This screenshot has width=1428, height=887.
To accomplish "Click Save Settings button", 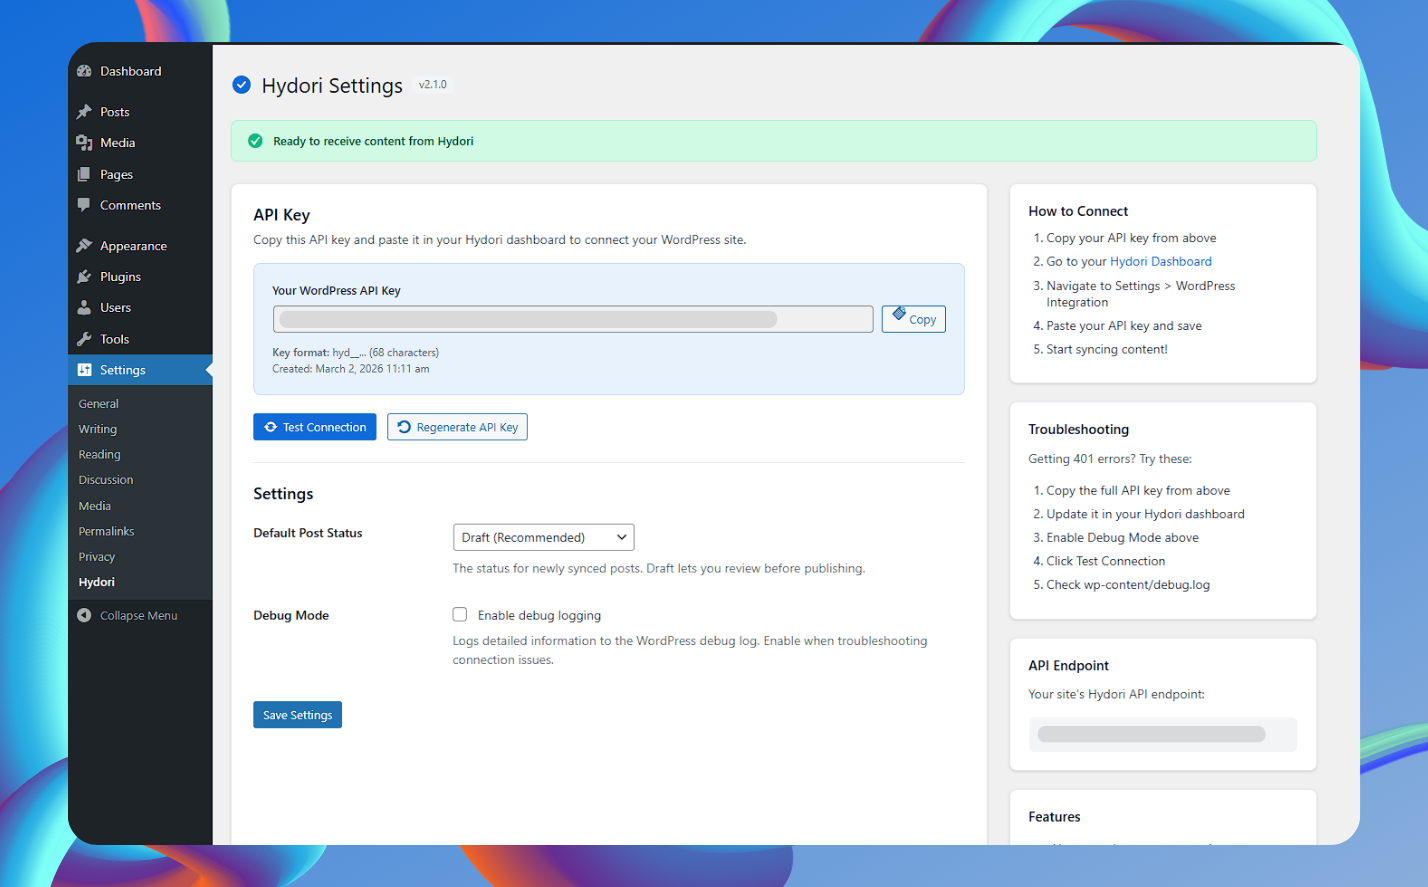I will click(x=298, y=715).
